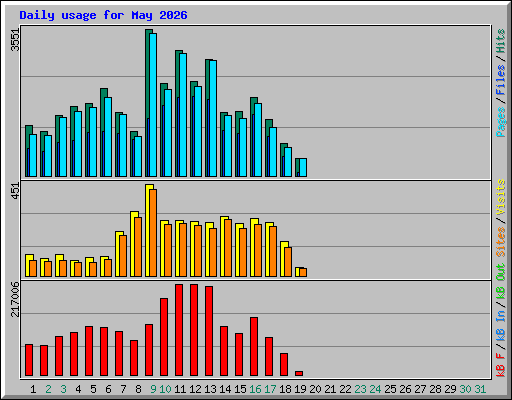This screenshot has height=400, width=512.
Task: Click the orange sites bar for day 14
Action: [228, 248]
